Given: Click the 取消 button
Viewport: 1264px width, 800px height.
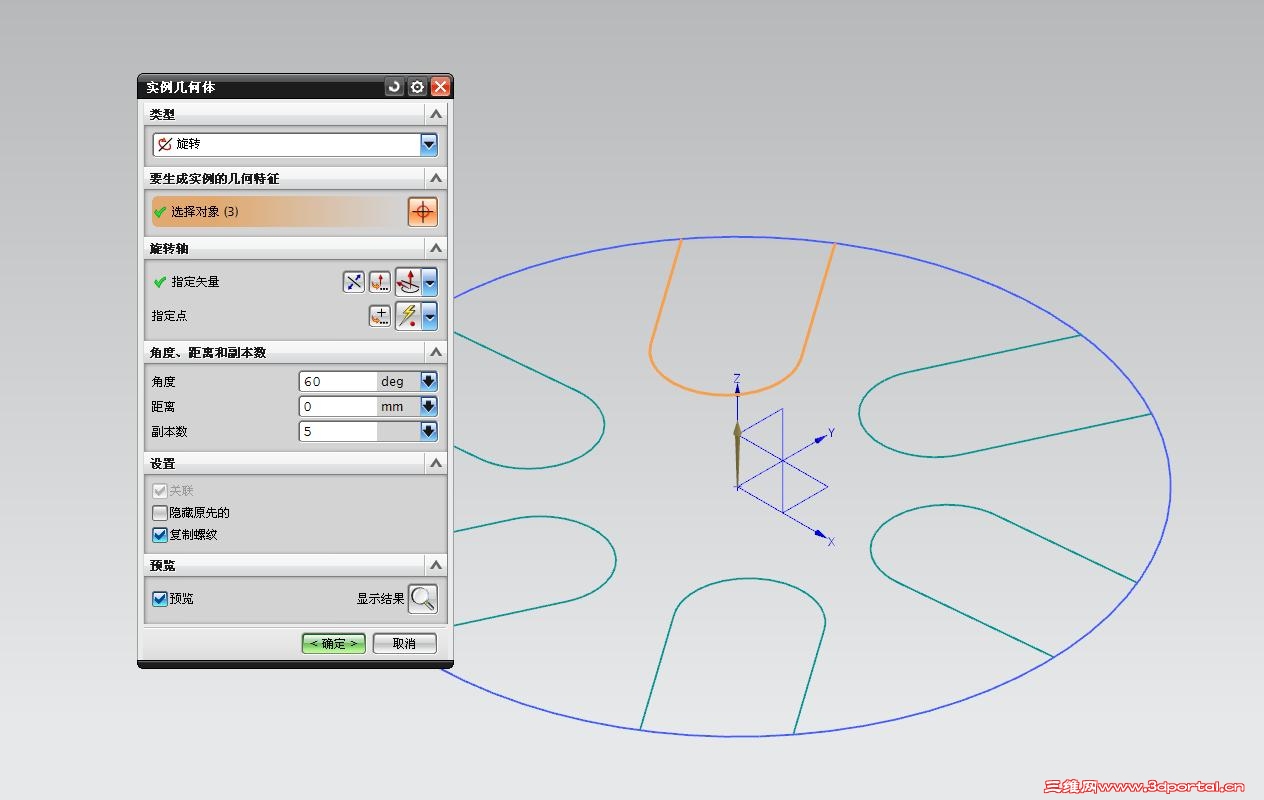Looking at the screenshot, I should pyautogui.click(x=405, y=643).
